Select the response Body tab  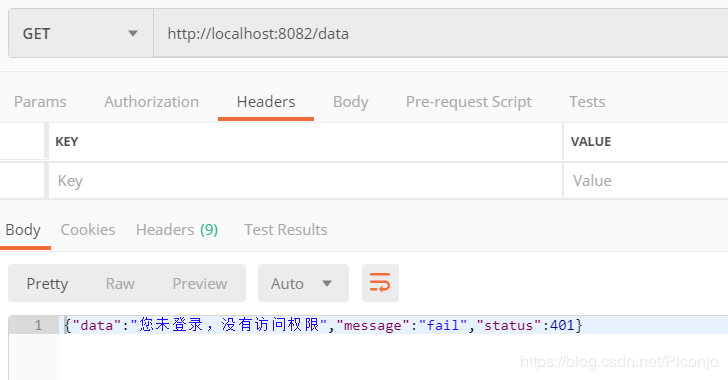pos(23,229)
